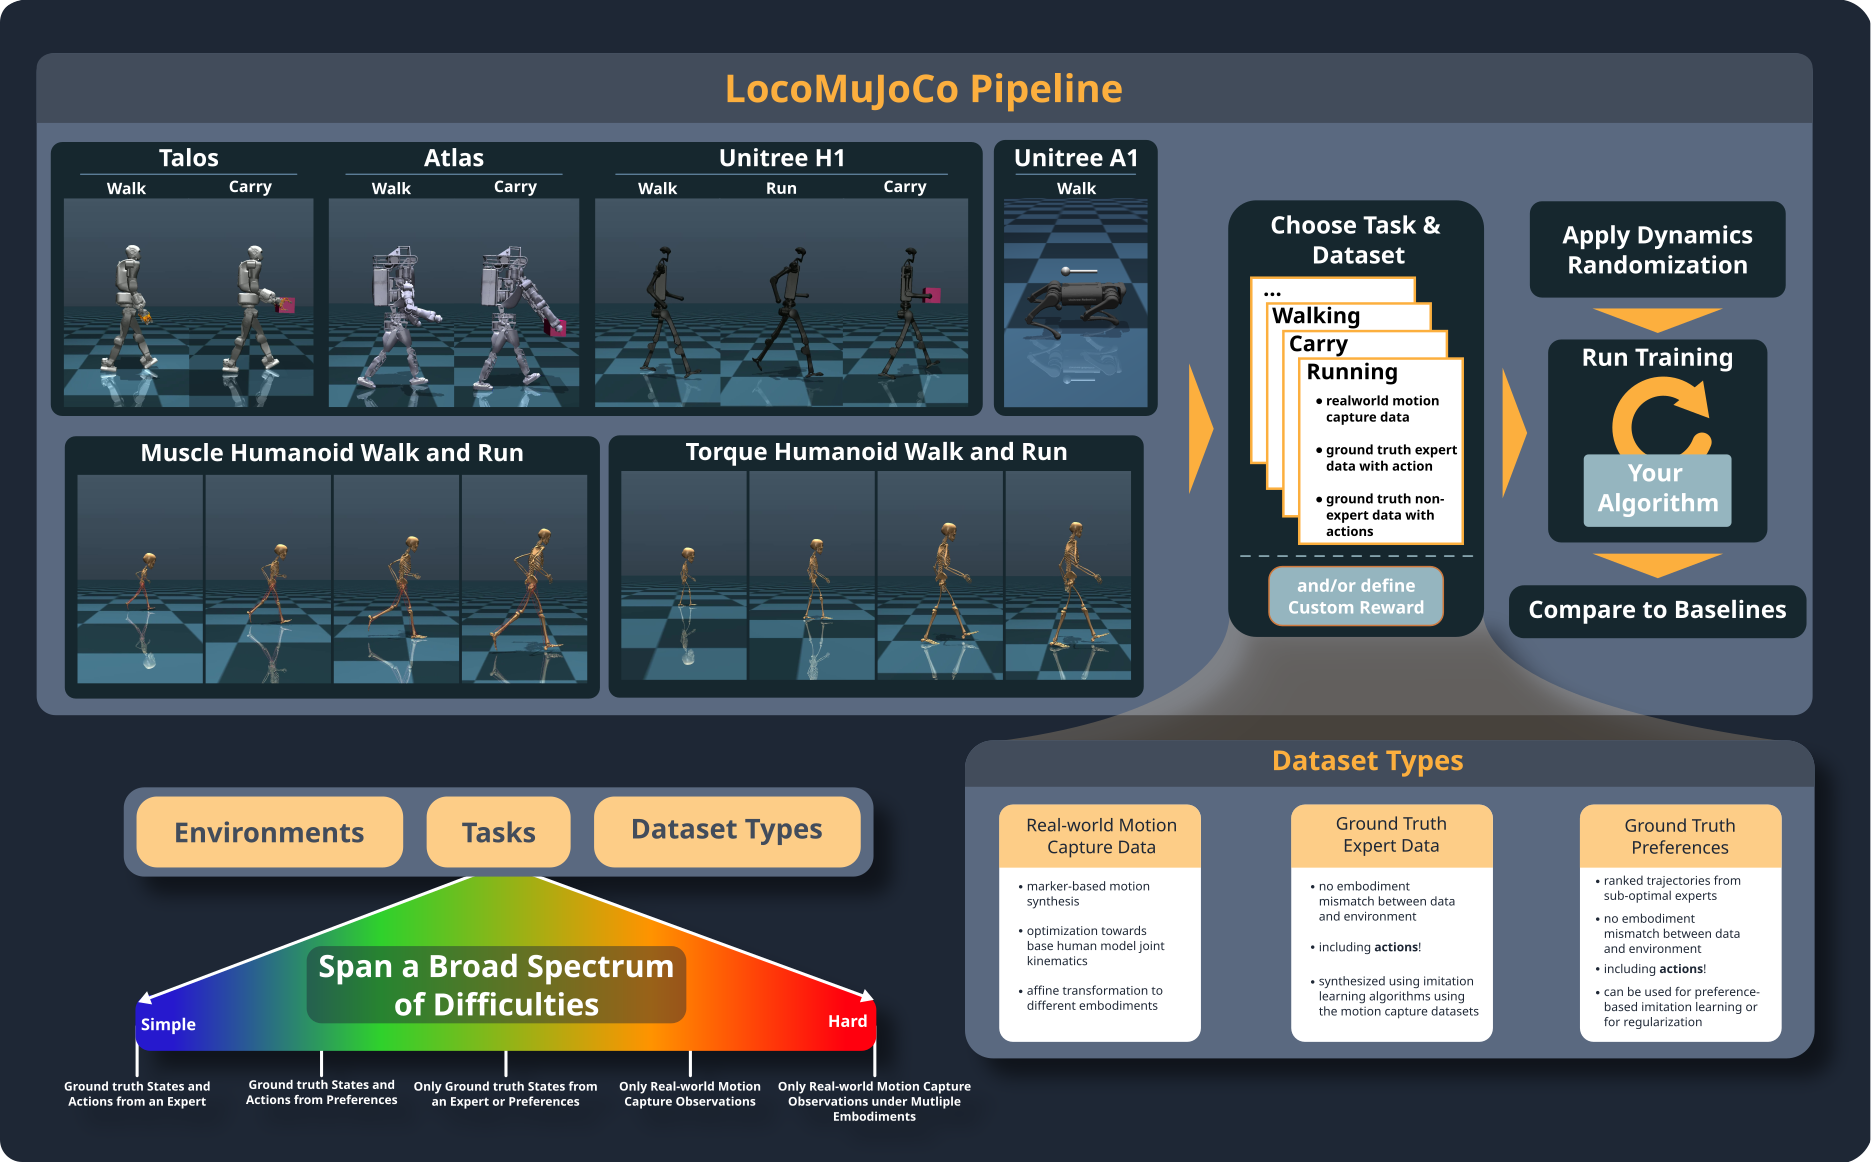Click the Apply Dynamics Randomization box
The width and height of the screenshot is (1873, 1162).
1657,250
